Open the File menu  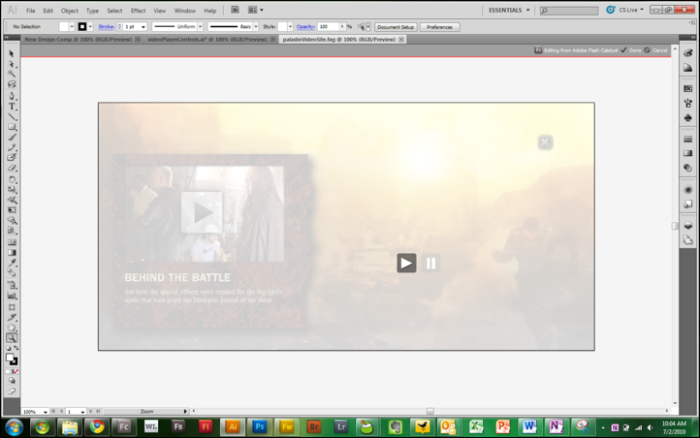click(x=30, y=11)
